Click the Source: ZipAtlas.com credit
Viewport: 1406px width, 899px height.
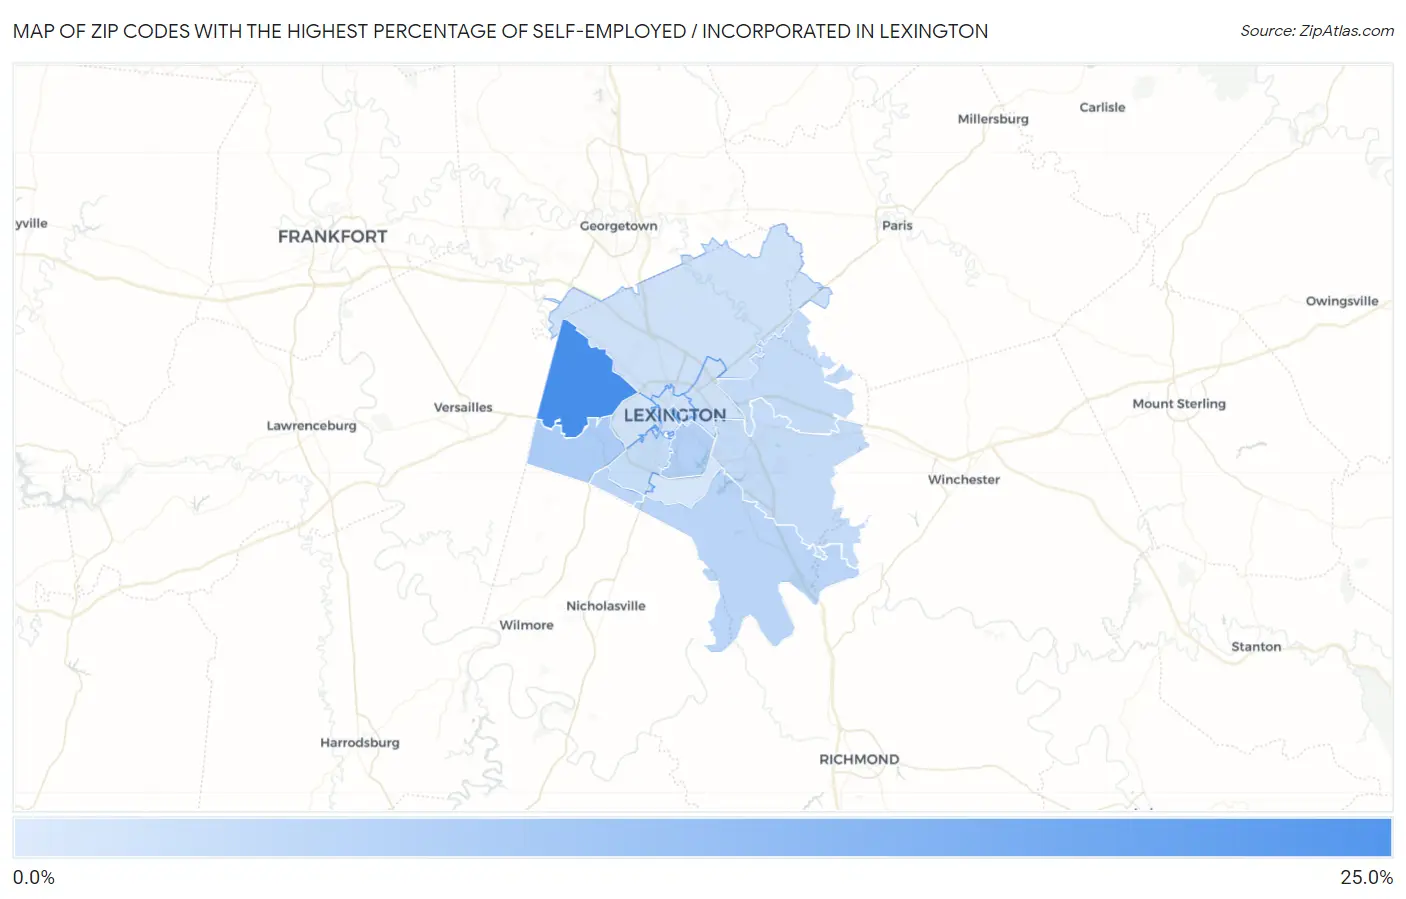coord(1317,31)
